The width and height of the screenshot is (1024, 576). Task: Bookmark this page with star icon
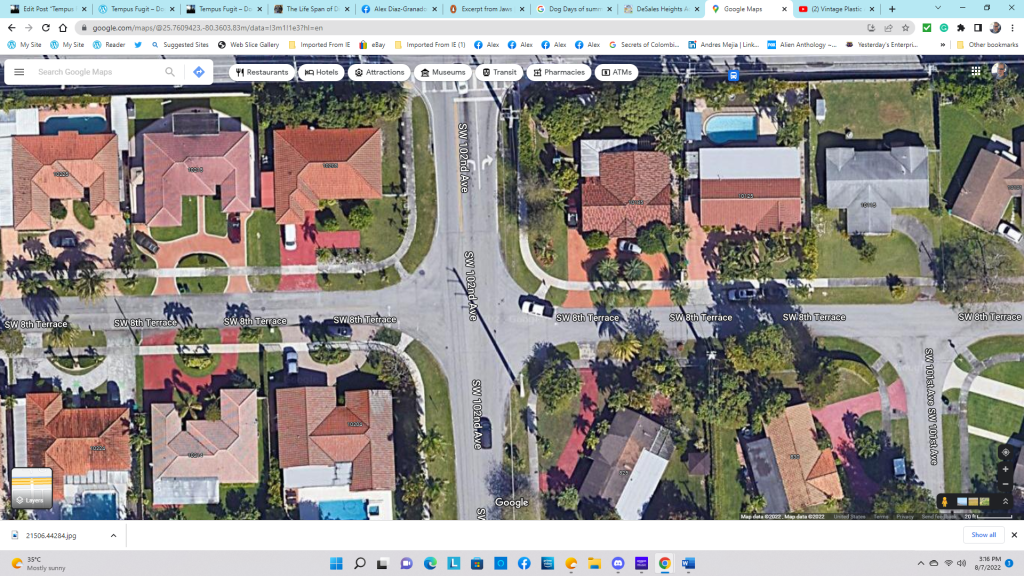tap(905, 28)
